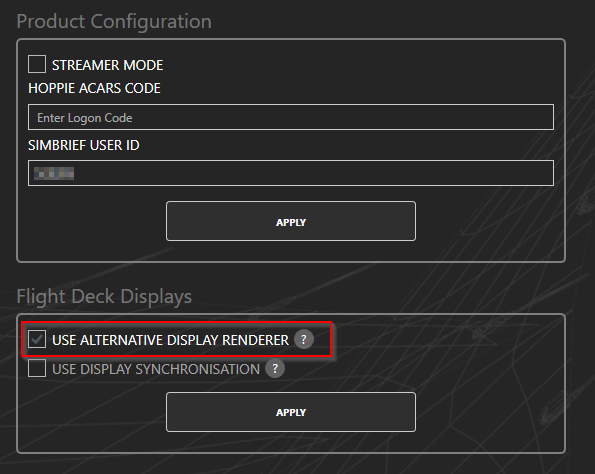Click the Enter Logon Code placeholder text

click(85, 118)
